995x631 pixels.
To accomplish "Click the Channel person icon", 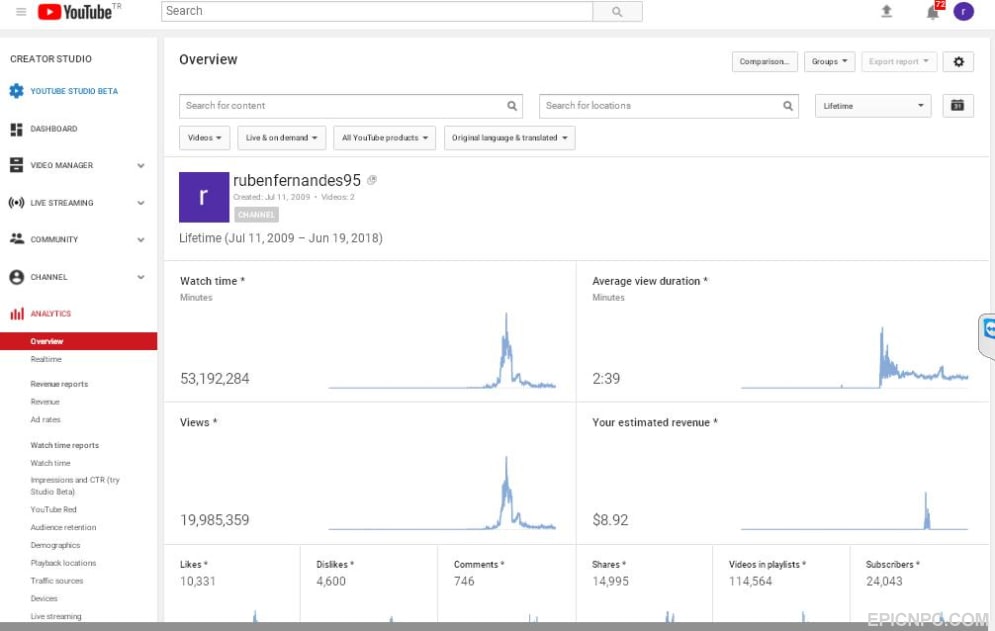I will [16, 277].
